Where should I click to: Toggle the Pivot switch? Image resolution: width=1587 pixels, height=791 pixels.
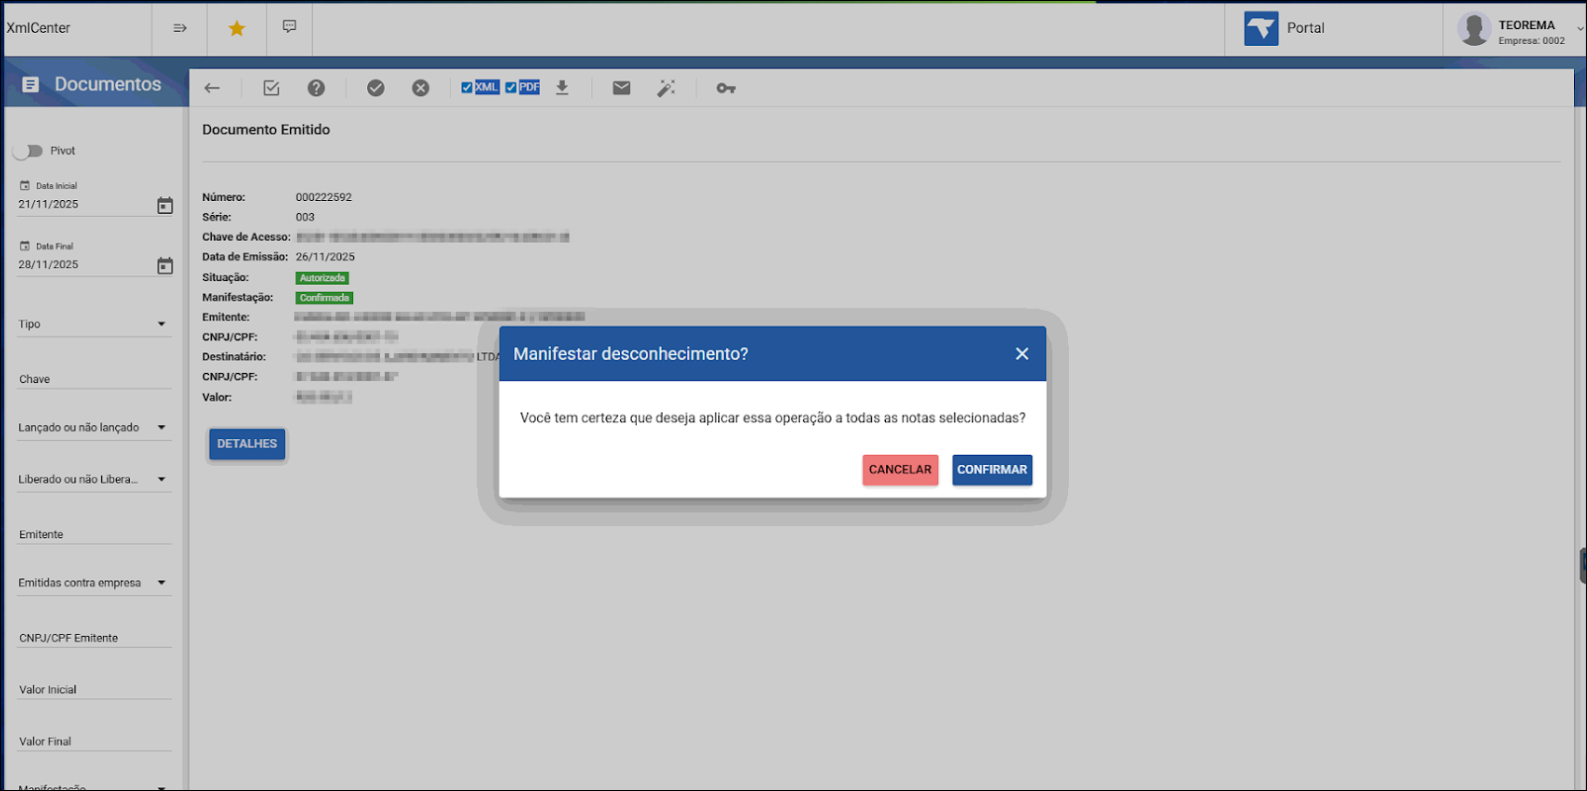(x=29, y=151)
